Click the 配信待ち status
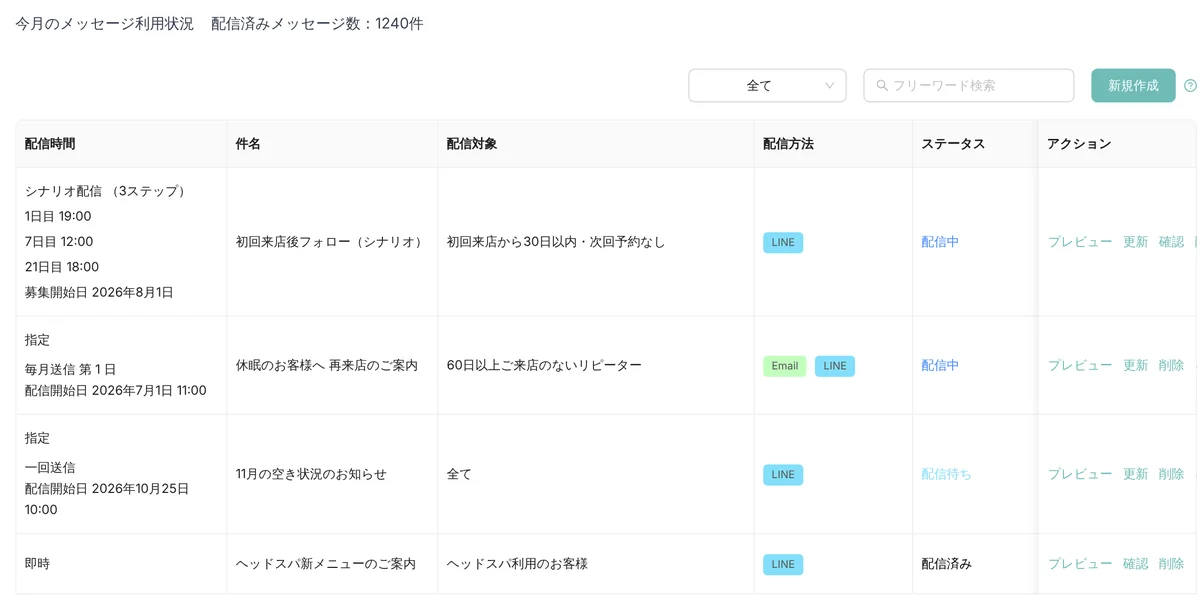 coord(946,474)
